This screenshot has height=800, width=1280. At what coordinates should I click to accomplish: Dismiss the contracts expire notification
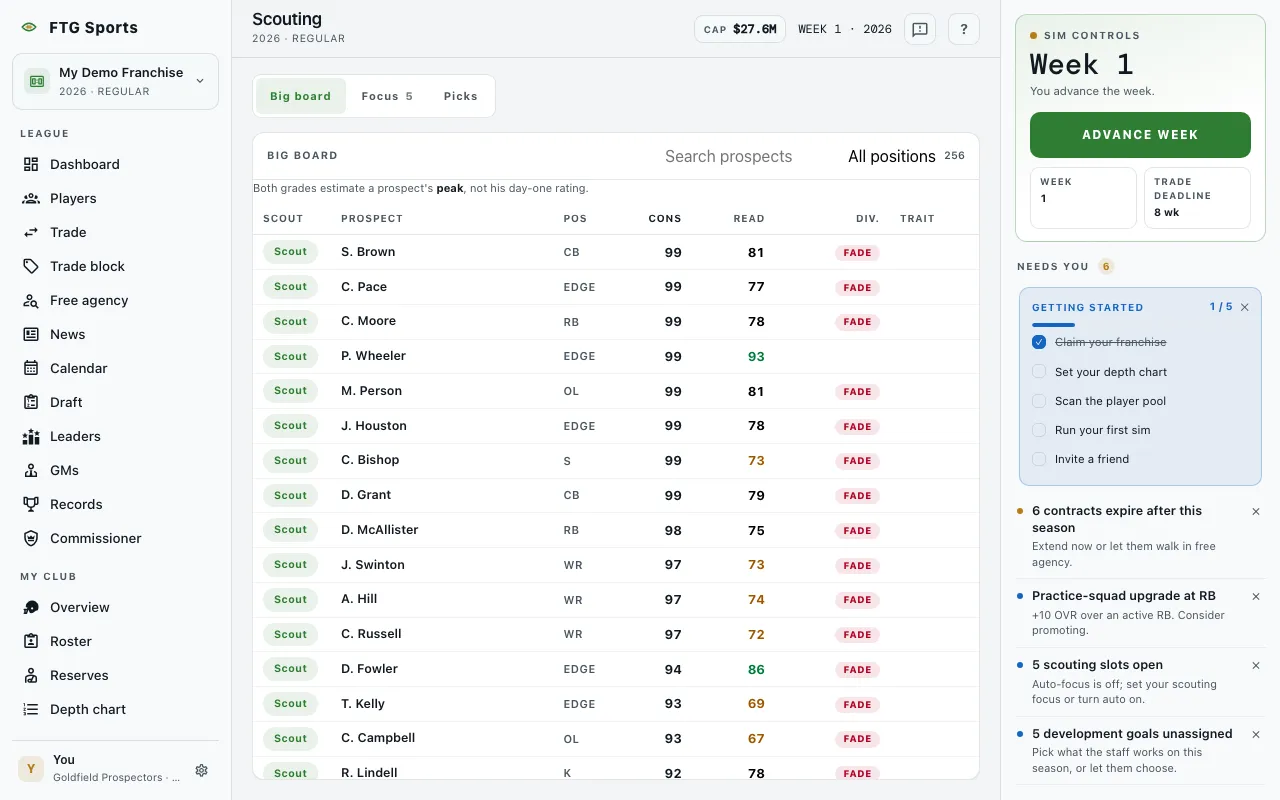(x=1256, y=511)
